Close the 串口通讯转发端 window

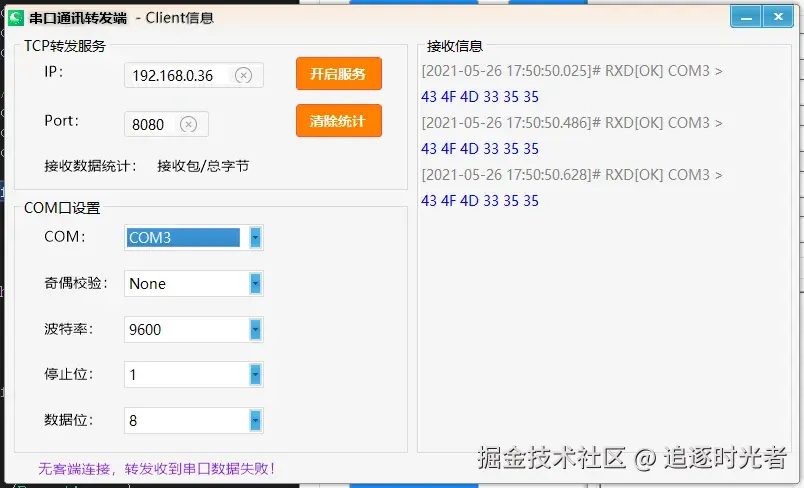tap(778, 17)
